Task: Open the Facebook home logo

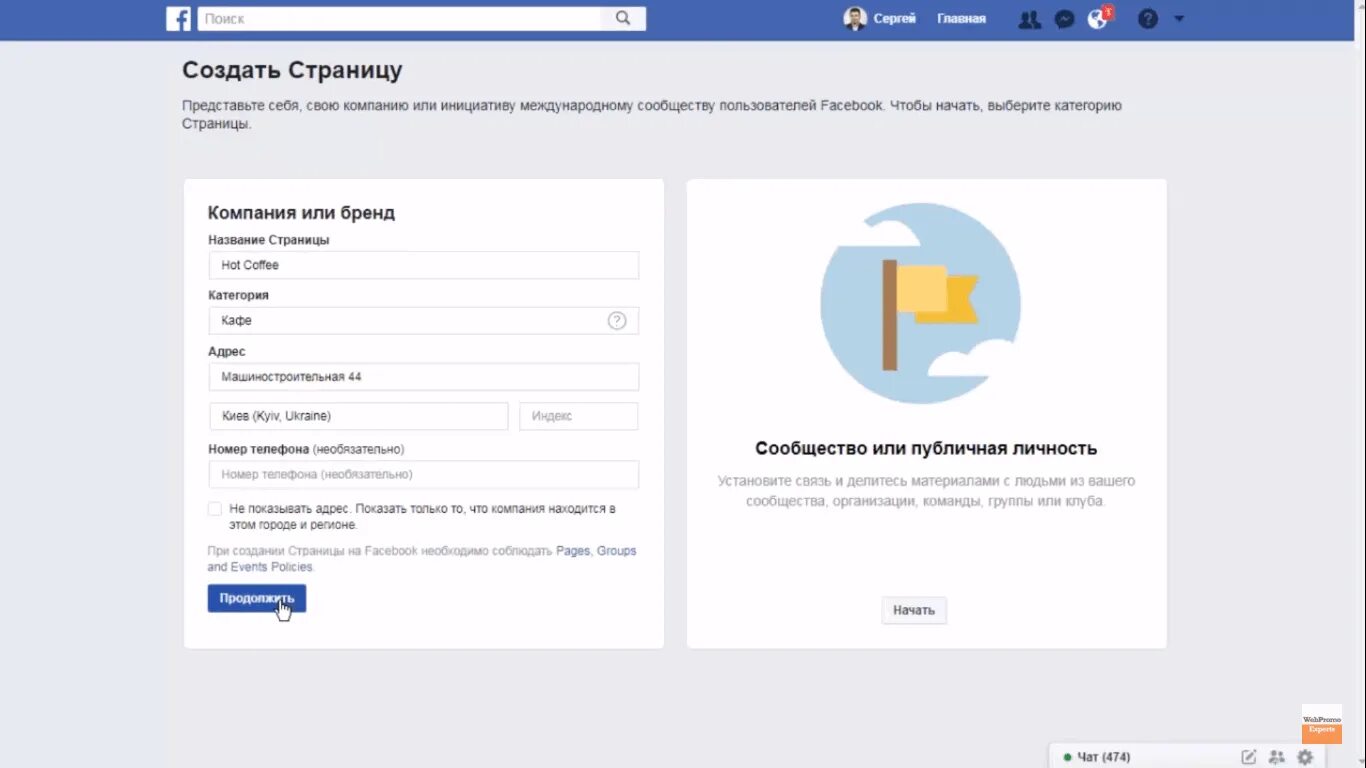Action: [x=178, y=18]
